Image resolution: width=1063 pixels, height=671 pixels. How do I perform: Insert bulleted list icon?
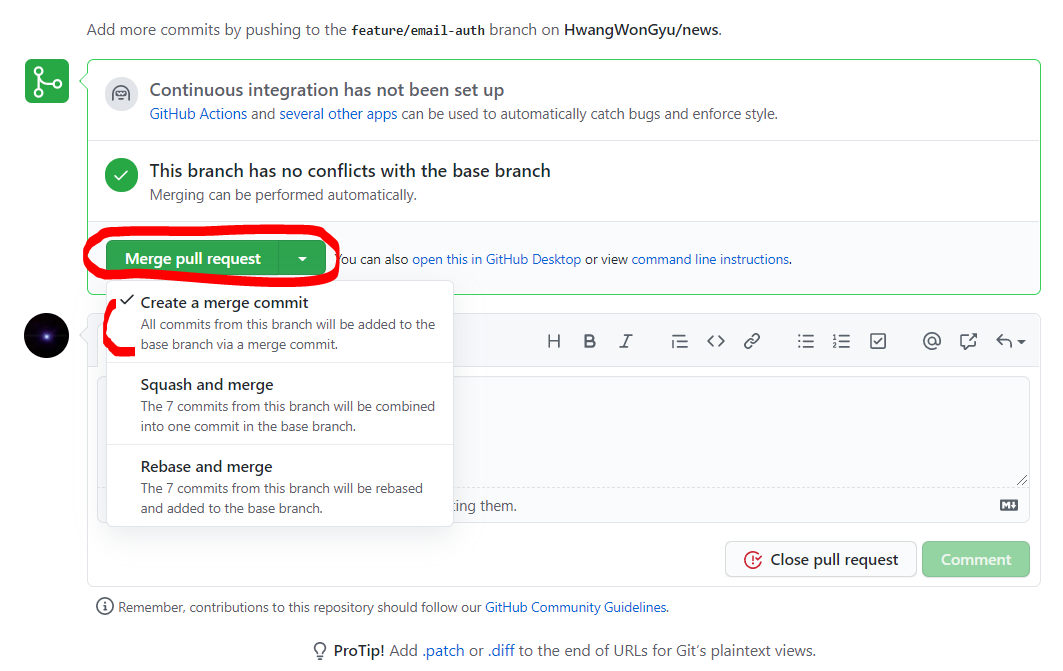805,341
